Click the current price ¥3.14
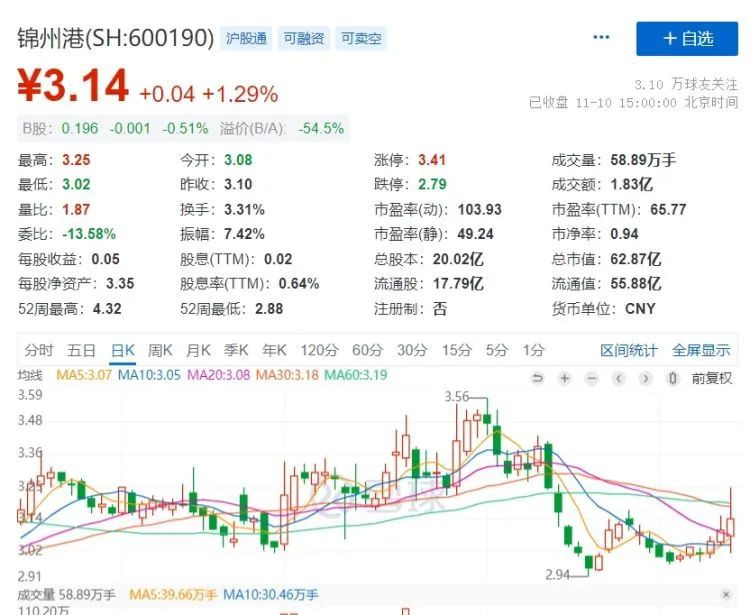Screen dimensions: 750x615 (73, 87)
